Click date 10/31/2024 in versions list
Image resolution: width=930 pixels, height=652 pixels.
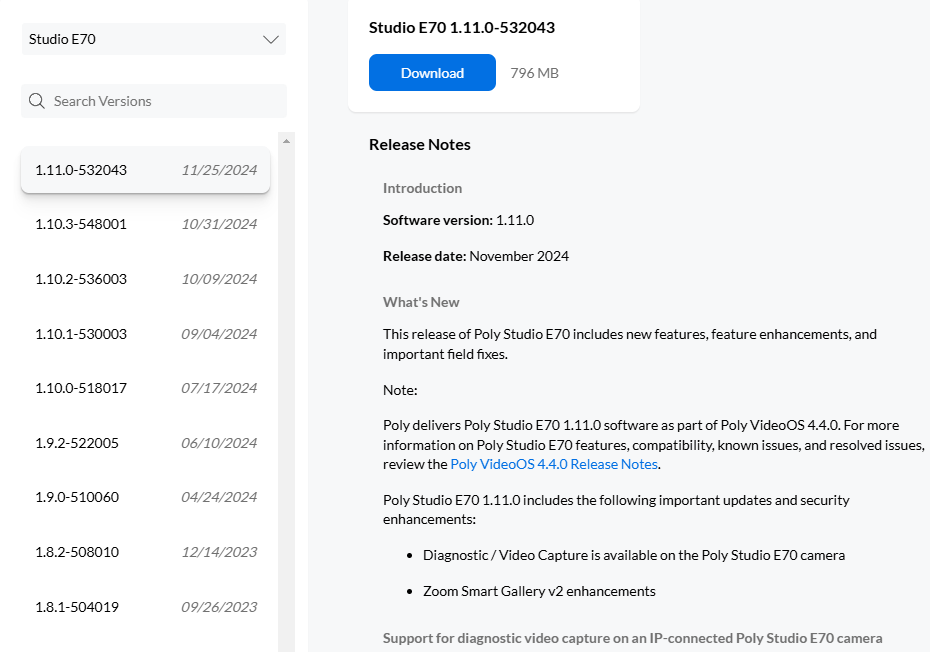(x=219, y=224)
